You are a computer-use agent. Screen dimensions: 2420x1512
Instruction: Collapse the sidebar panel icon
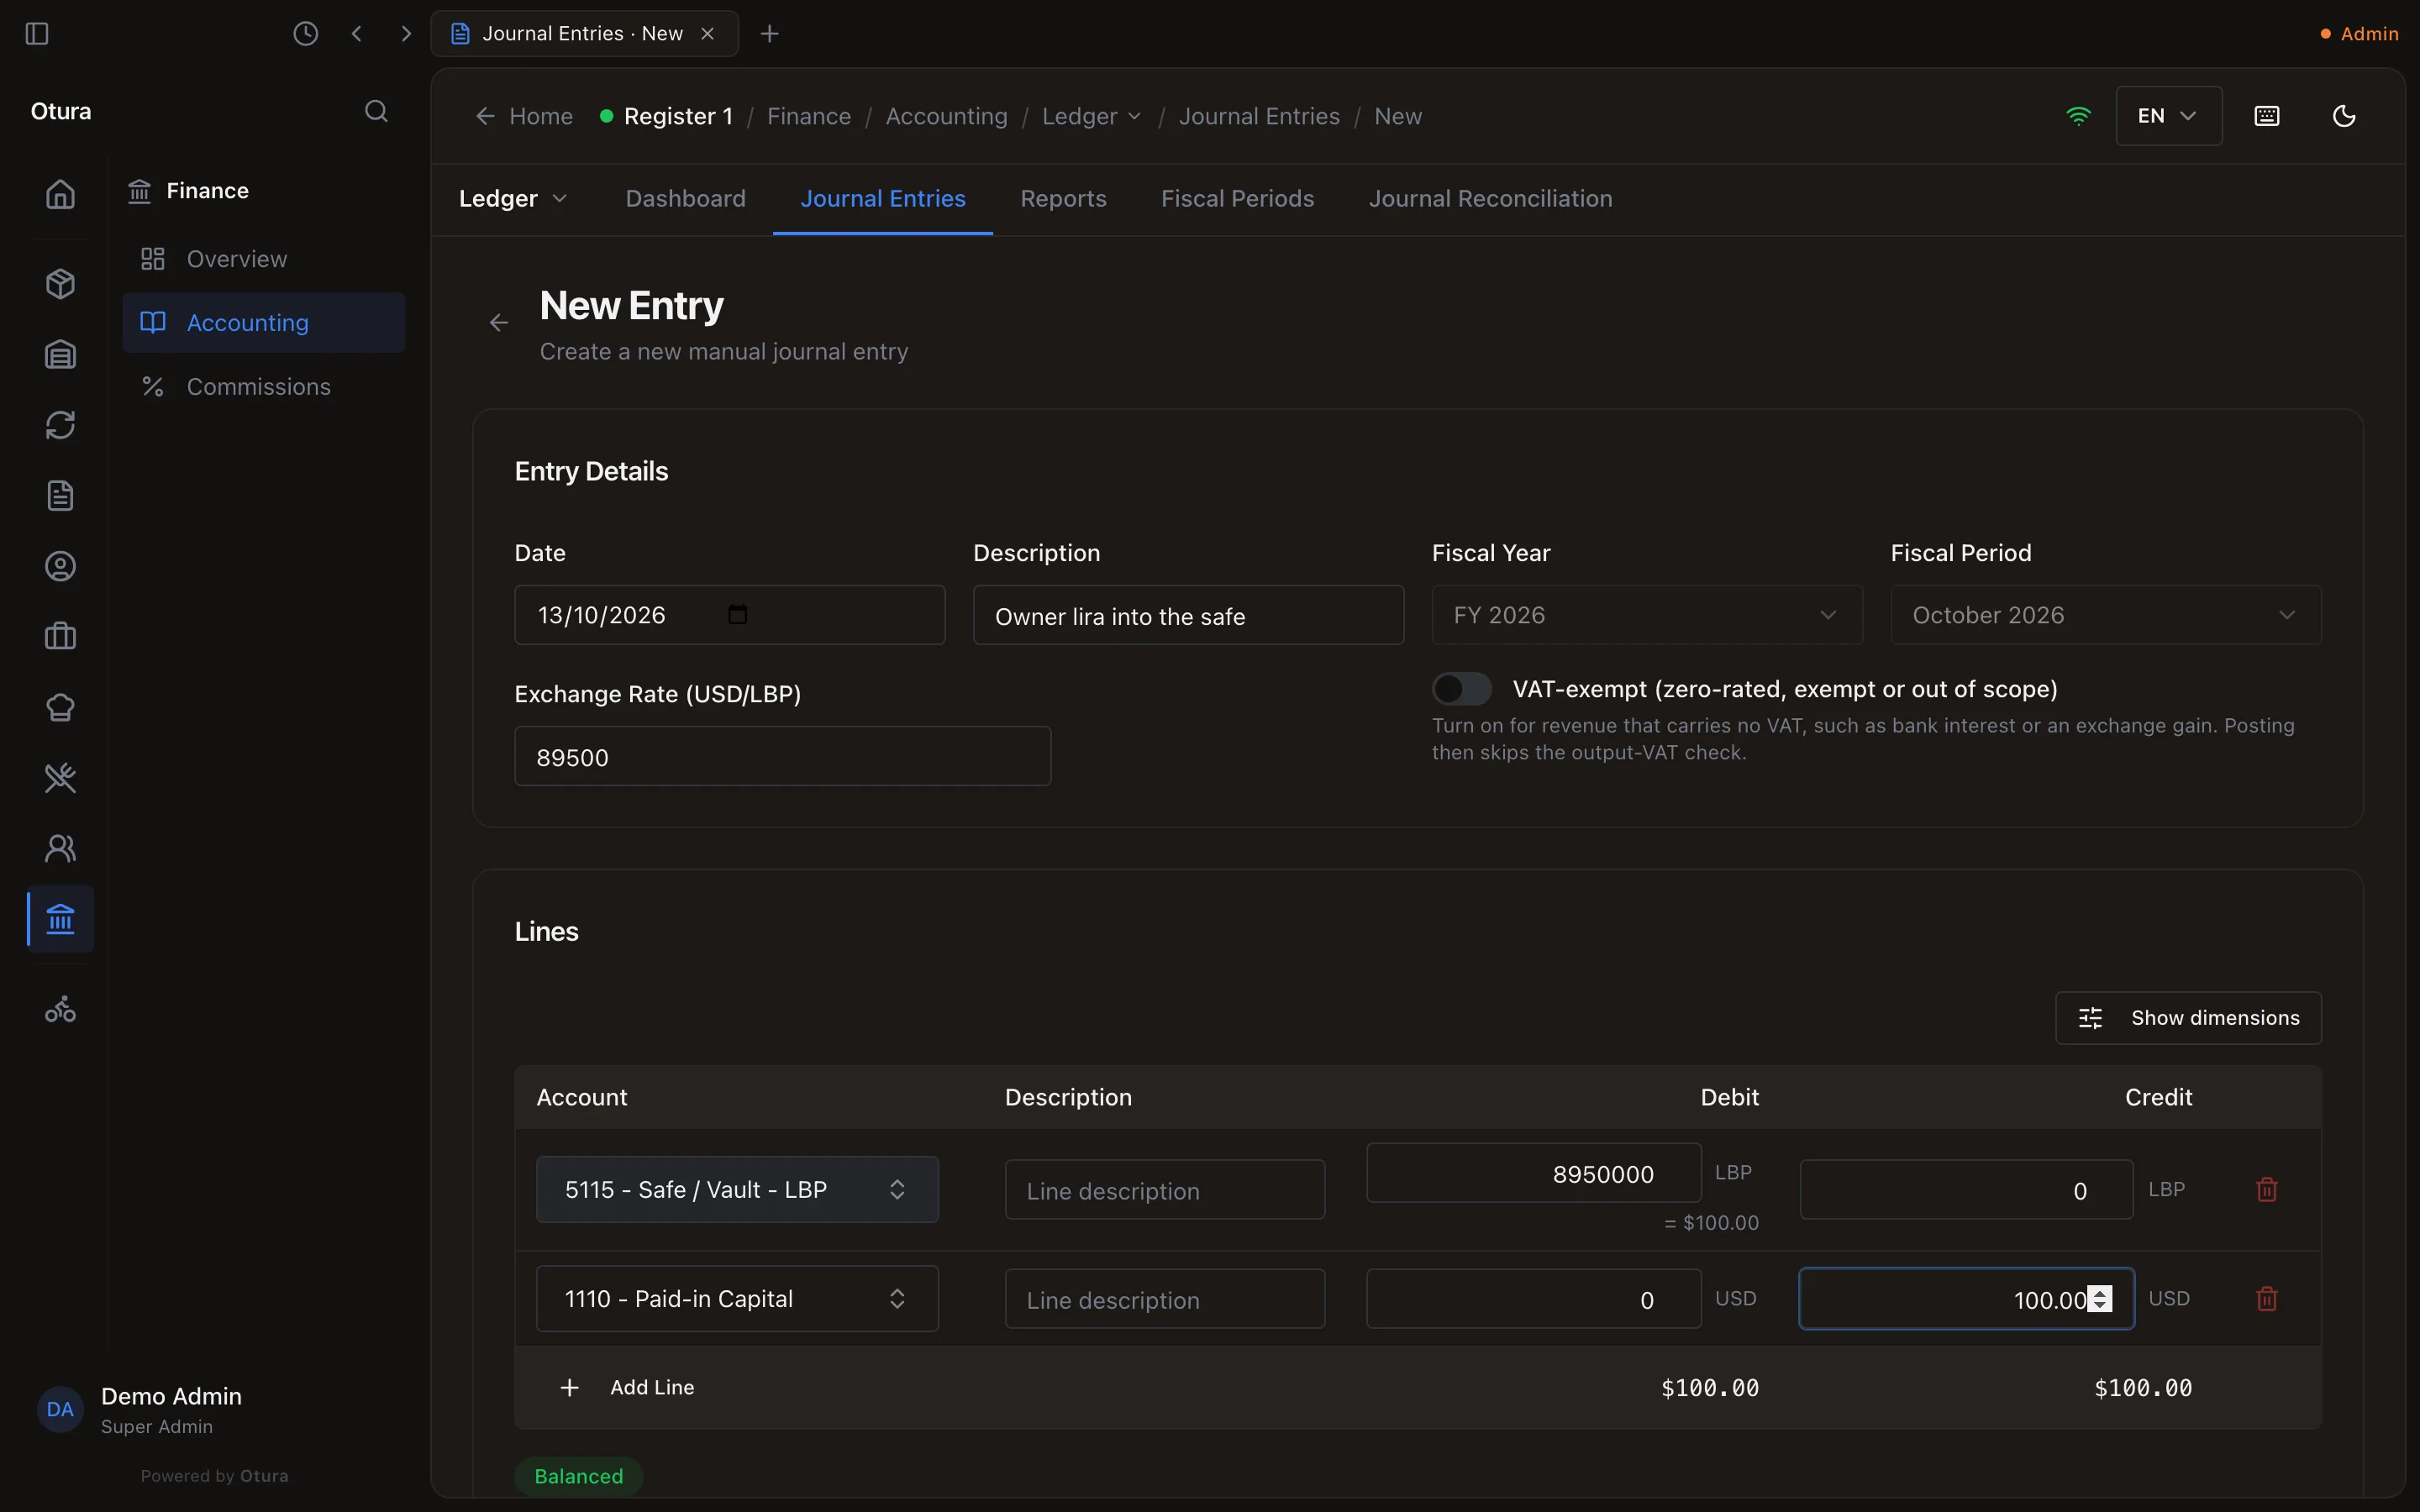coord(37,34)
